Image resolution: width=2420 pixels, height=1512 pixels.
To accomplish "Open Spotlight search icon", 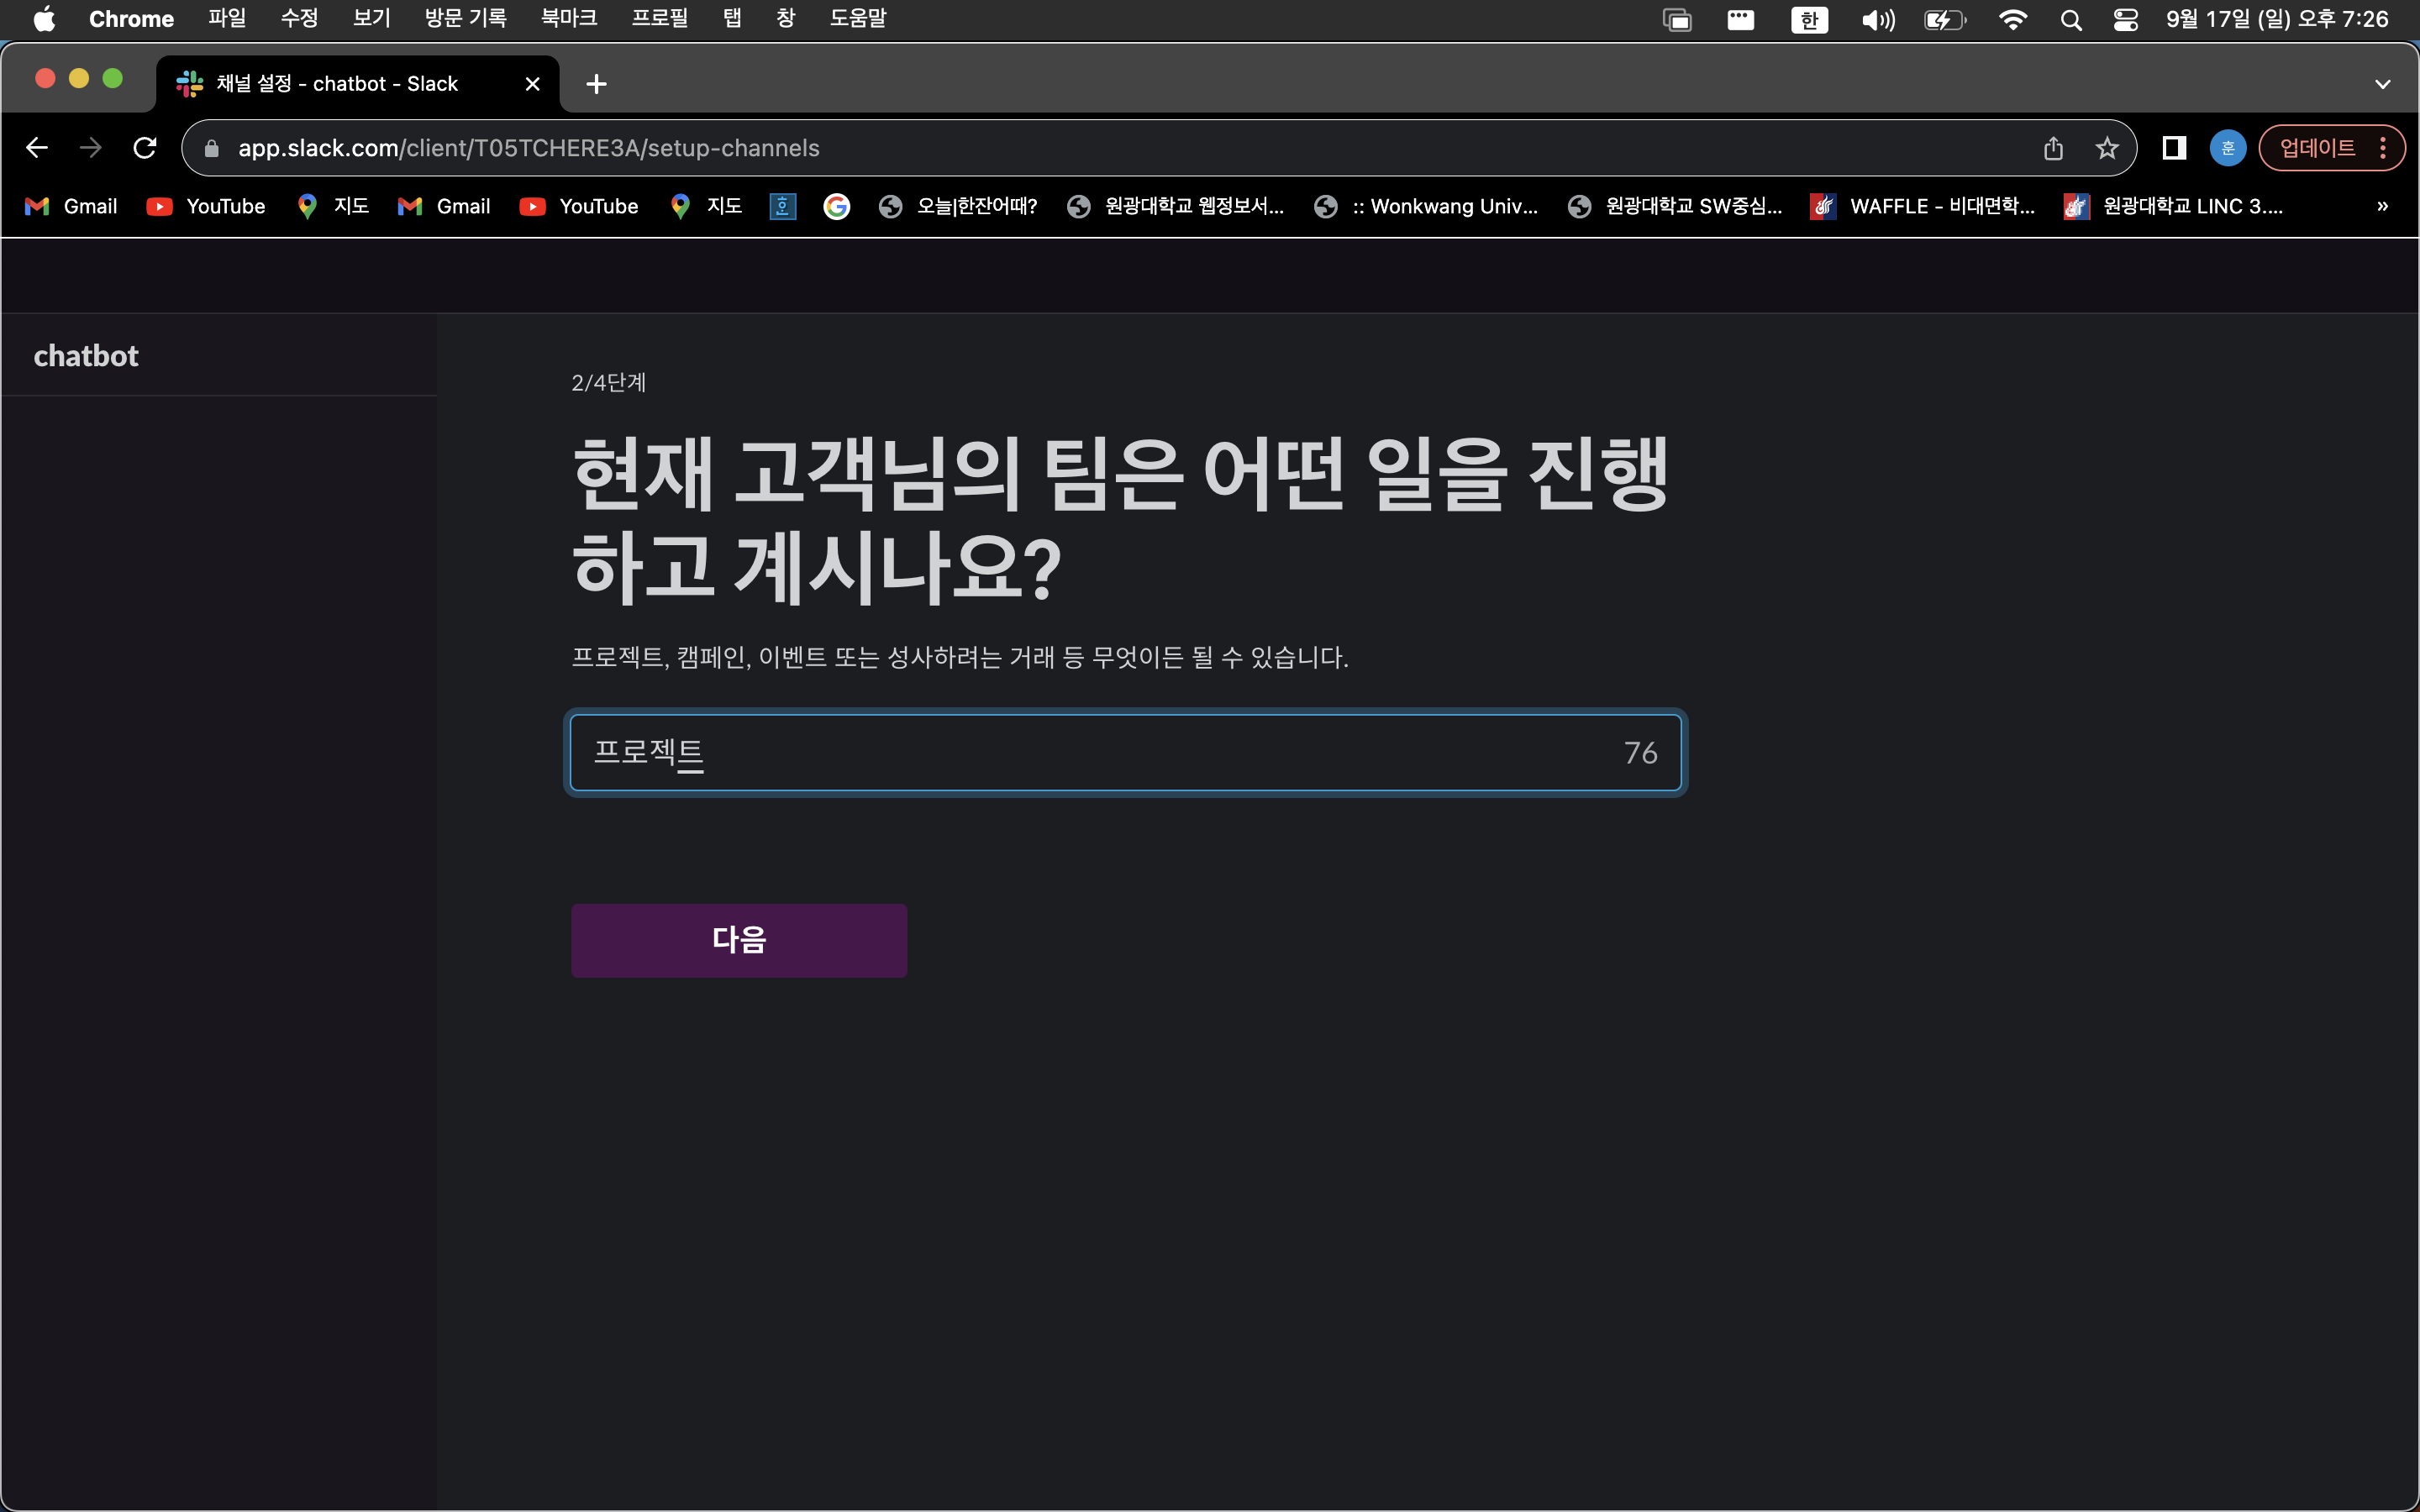I will 2071,19.
